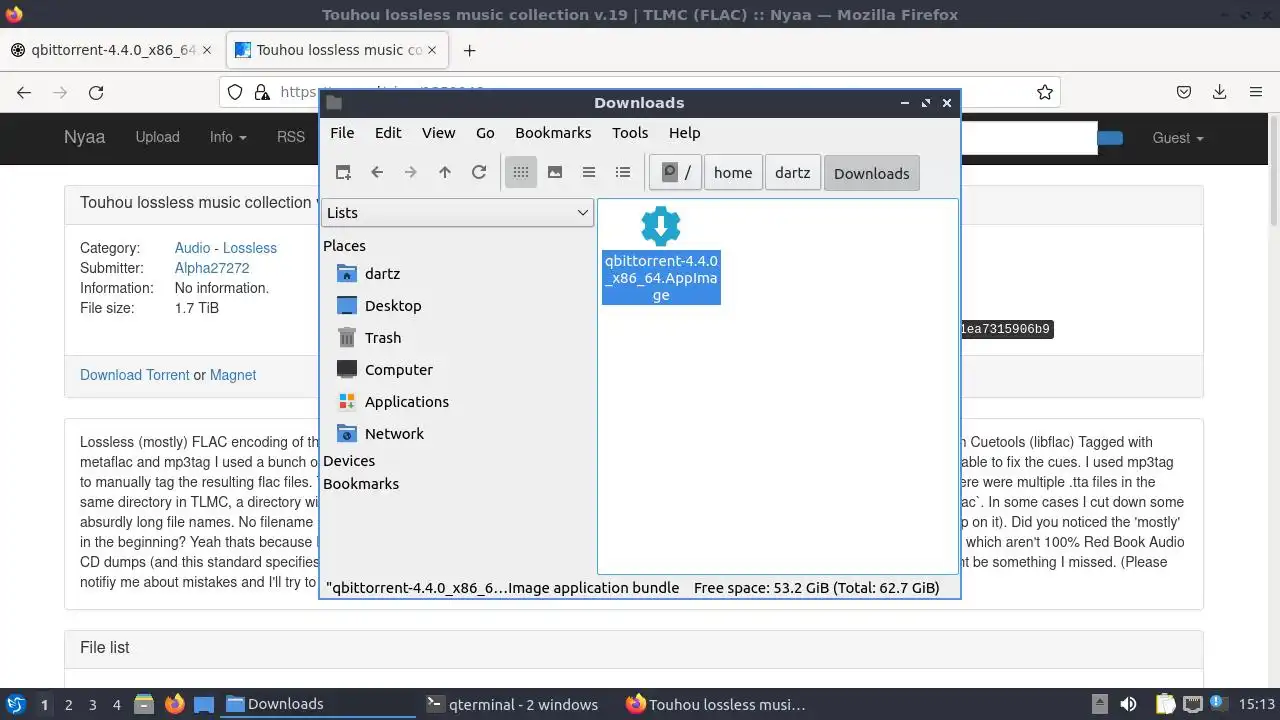Go forward in Downloads file manager
This screenshot has width=1280, height=720.
[x=411, y=172]
